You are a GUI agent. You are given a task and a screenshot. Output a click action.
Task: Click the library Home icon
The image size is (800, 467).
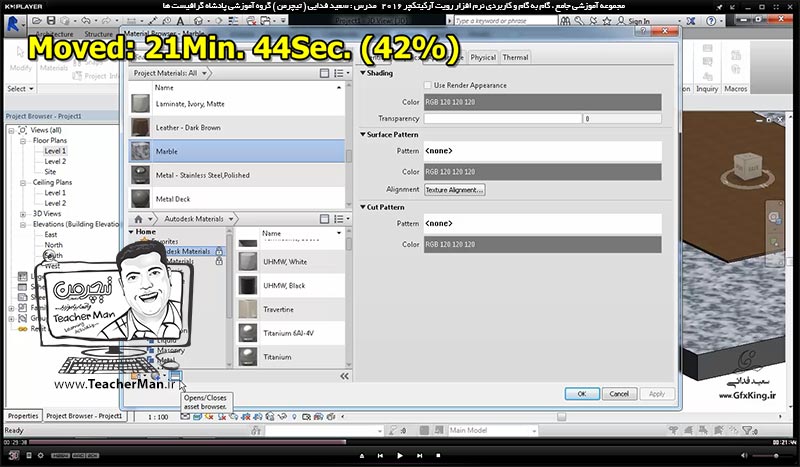coord(138,219)
